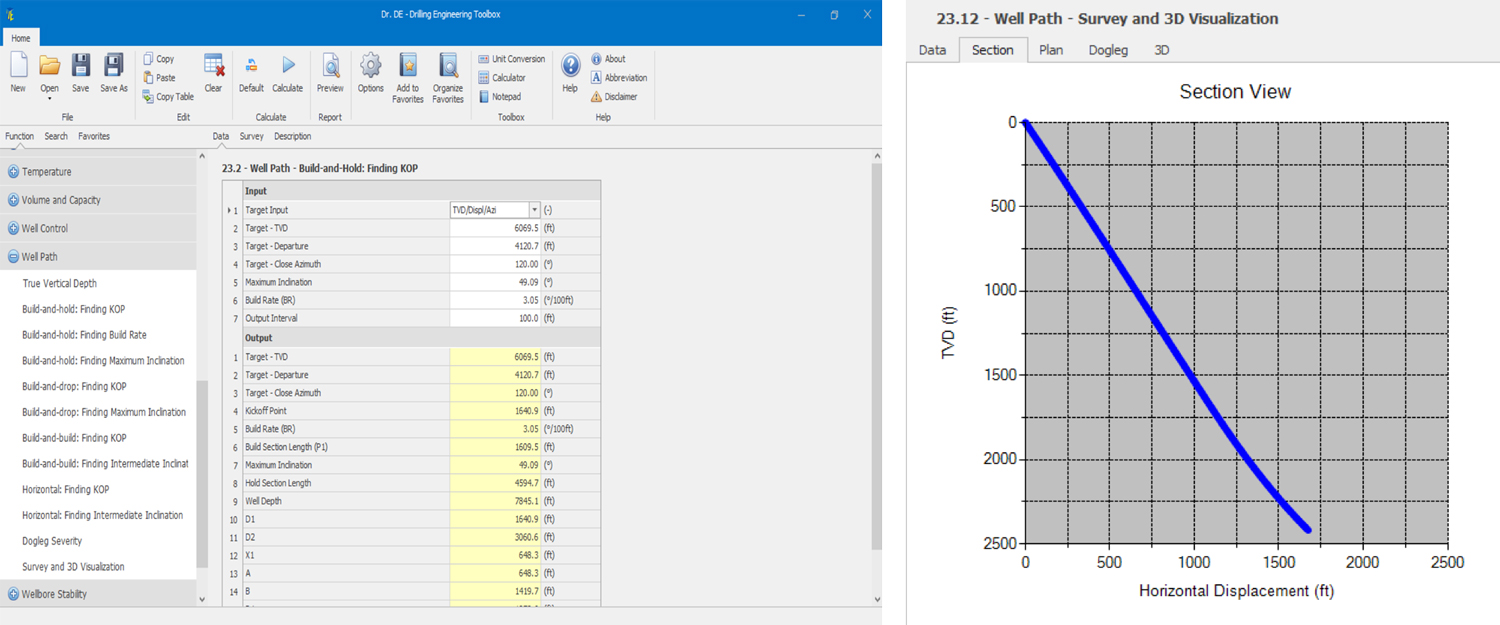Collapse the Well Path category

(14, 257)
